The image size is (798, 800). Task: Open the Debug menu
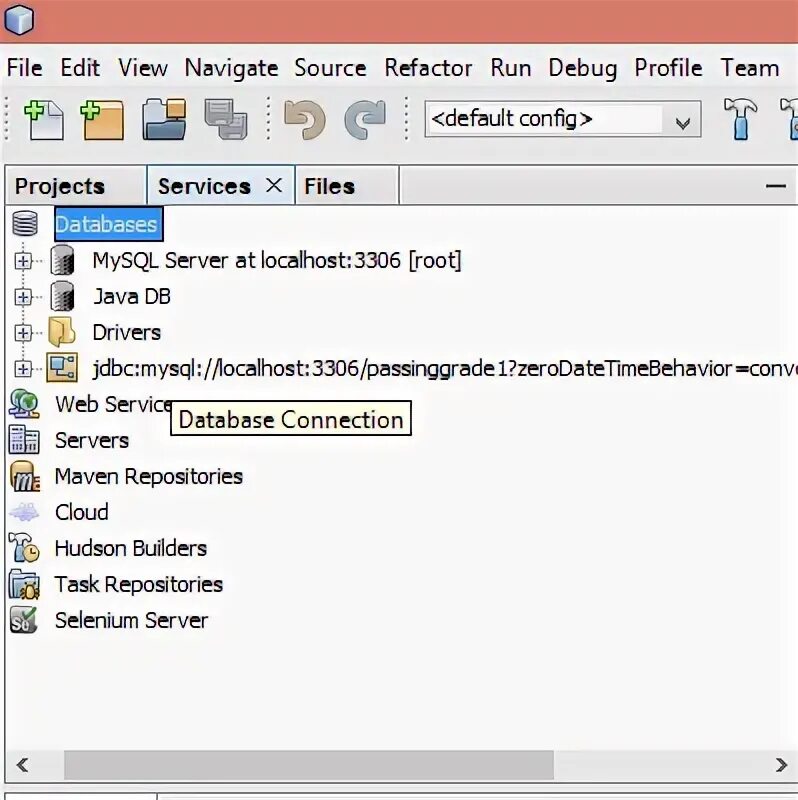pos(583,68)
